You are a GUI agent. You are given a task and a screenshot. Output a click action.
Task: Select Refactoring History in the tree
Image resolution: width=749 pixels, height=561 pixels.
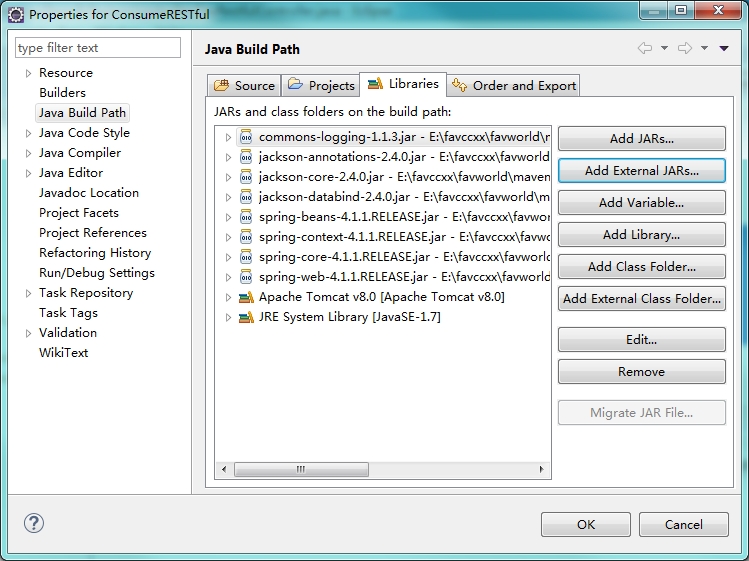pyautogui.click(x=95, y=253)
